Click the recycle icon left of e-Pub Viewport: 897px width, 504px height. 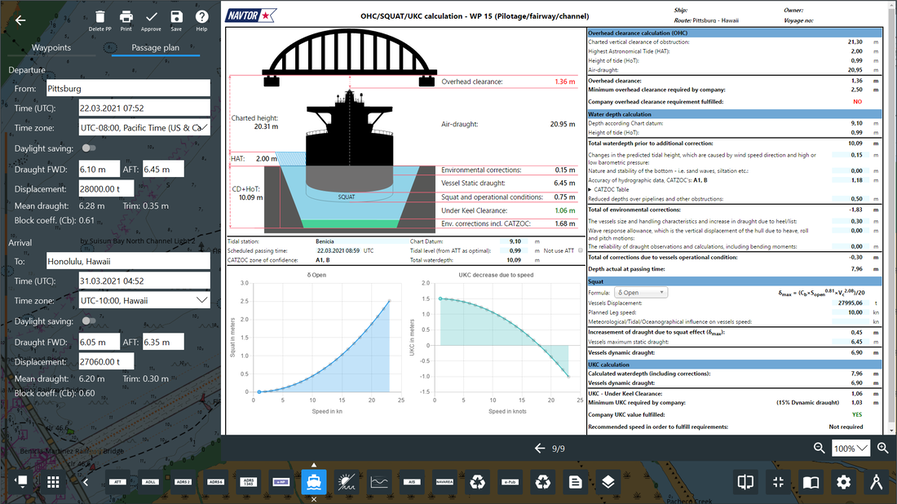pos(477,482)
